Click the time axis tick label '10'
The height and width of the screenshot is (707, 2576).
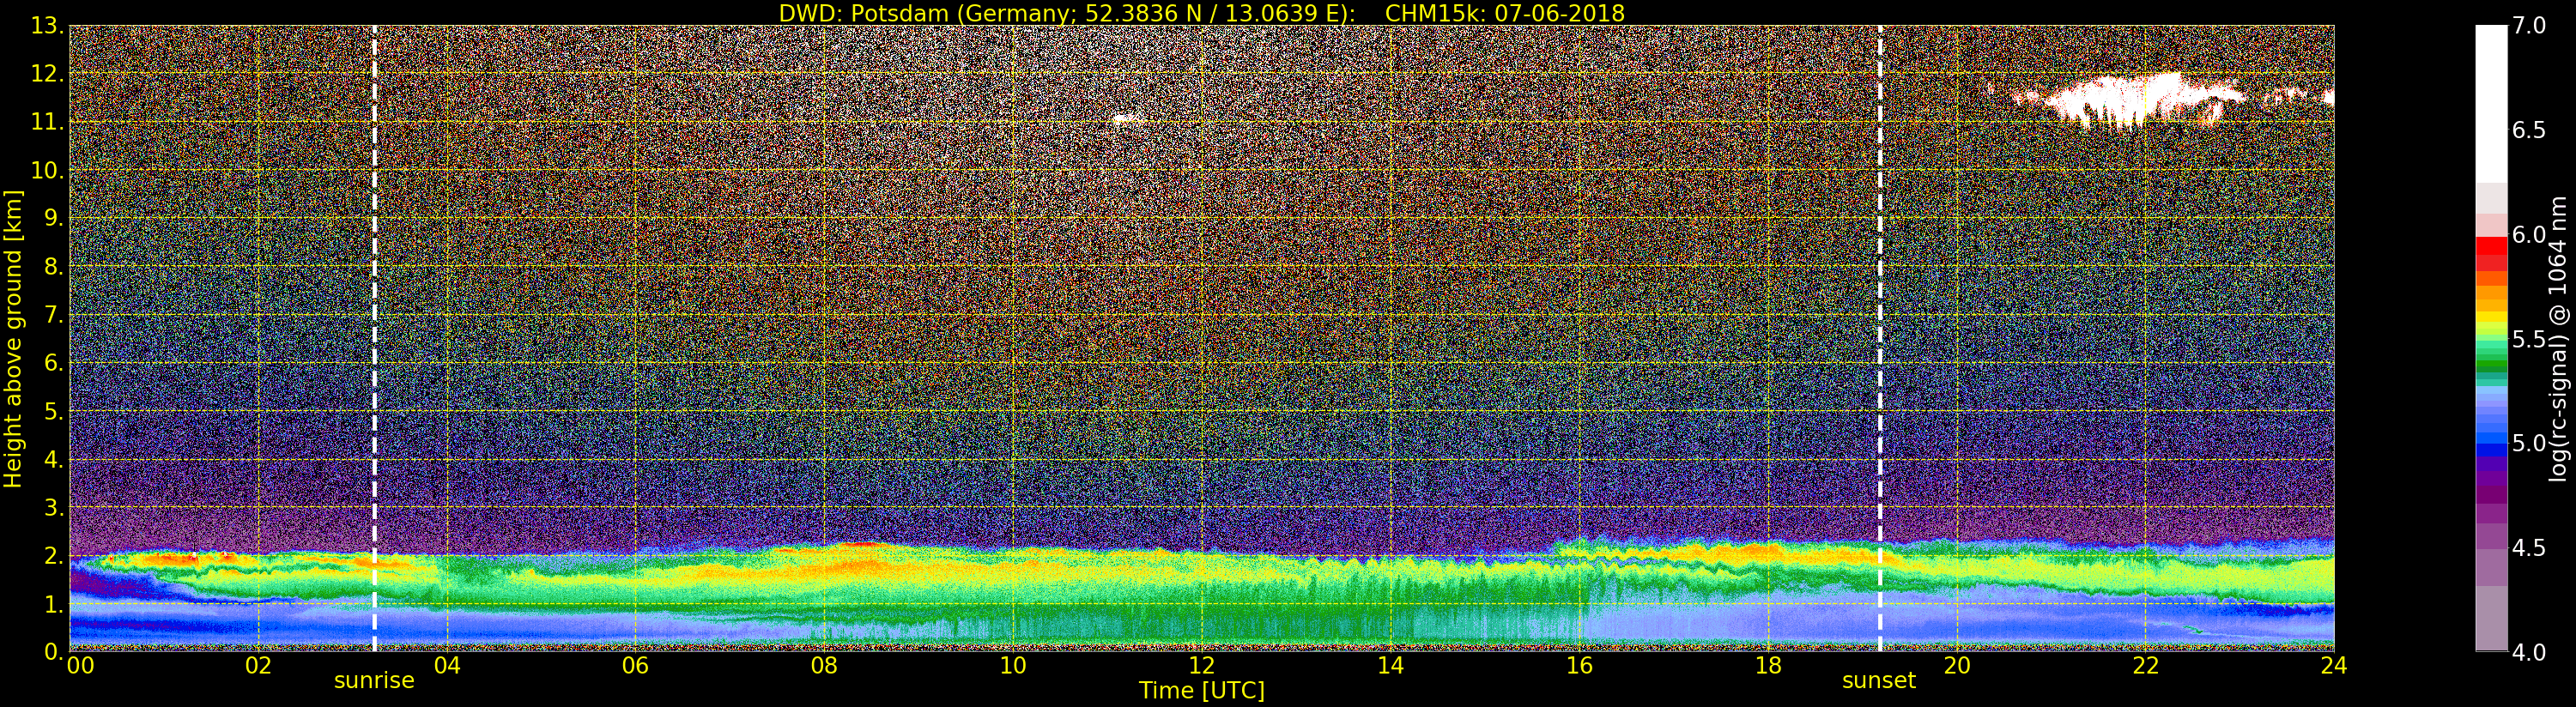[1013, 666]
